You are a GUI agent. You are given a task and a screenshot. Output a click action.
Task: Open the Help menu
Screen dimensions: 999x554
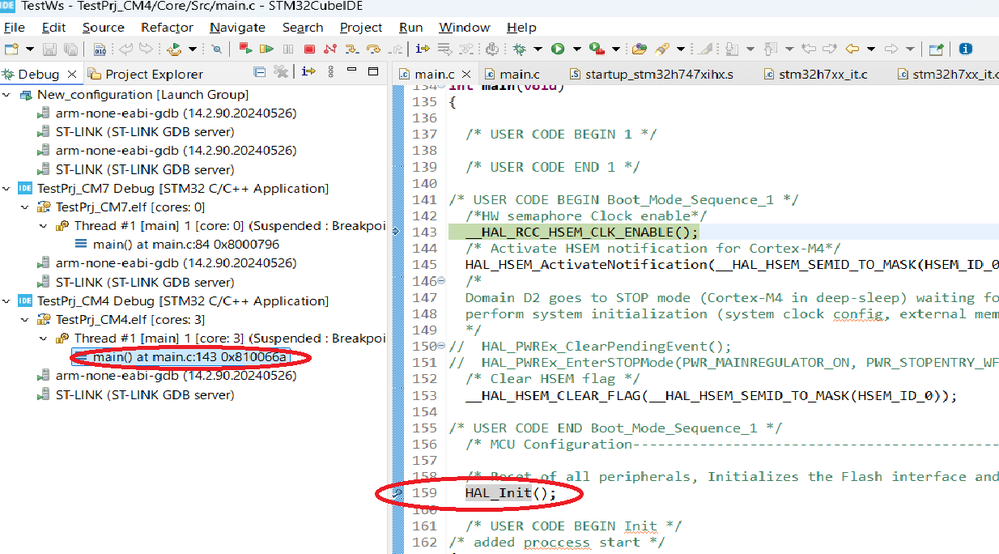coord(522,27)
